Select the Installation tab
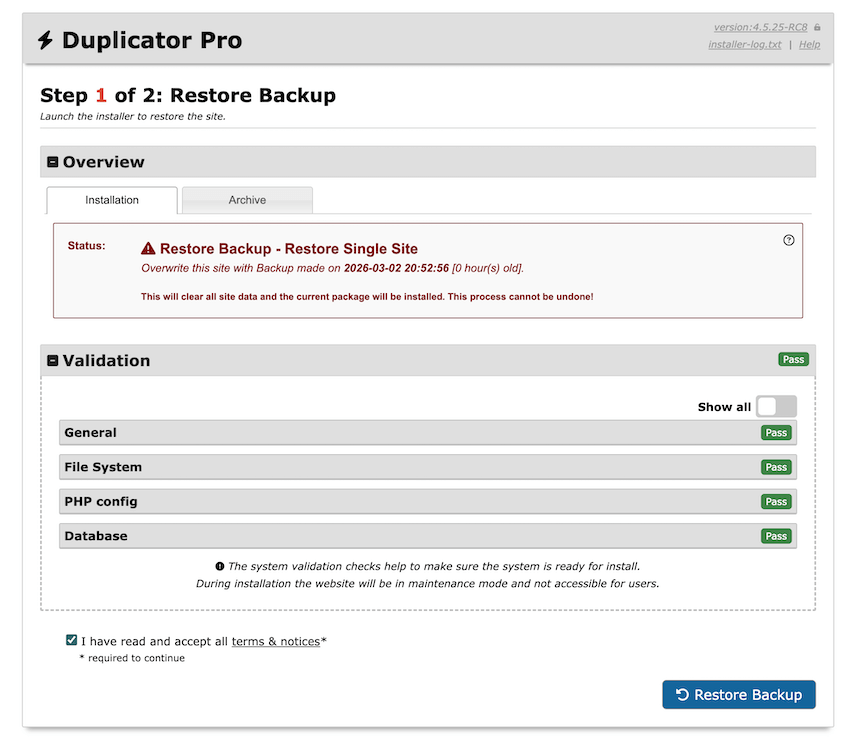 pyautogui.click(x=111, y=200)
